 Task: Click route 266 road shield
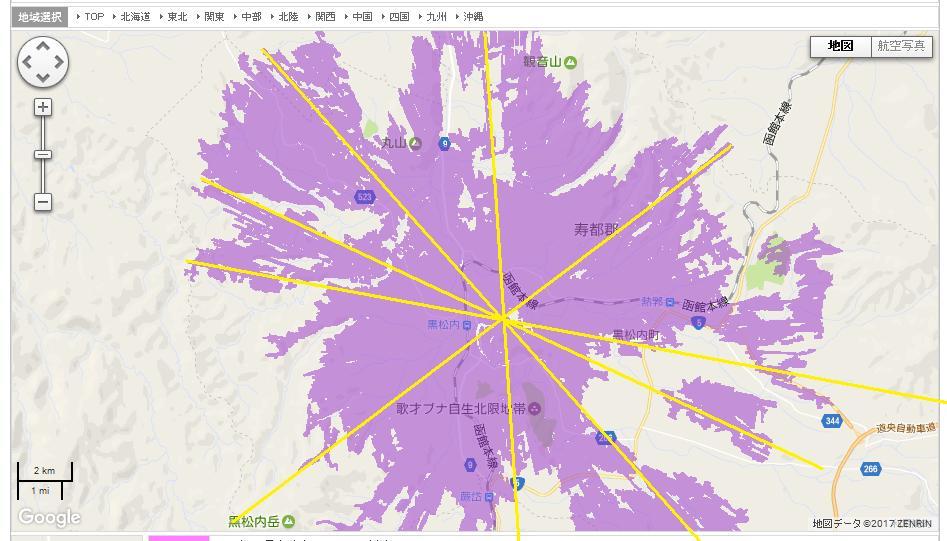pyautogui.click(x=870, y=469)
